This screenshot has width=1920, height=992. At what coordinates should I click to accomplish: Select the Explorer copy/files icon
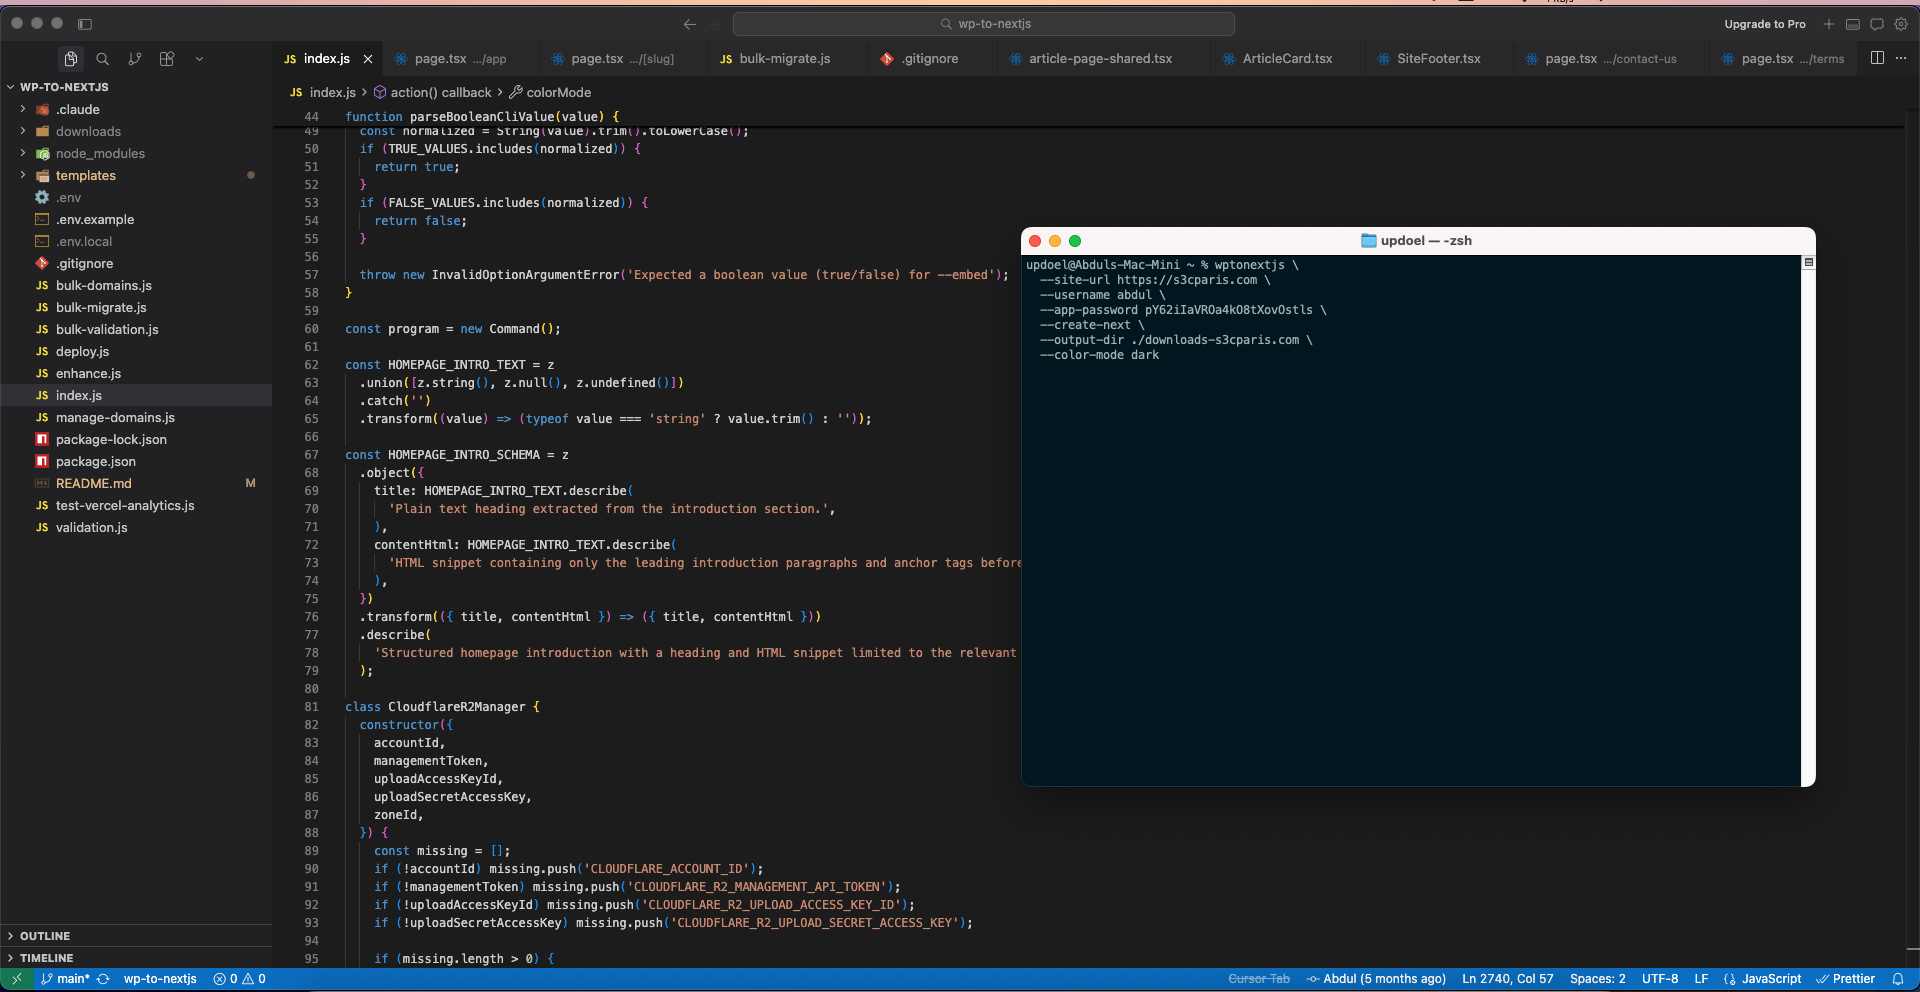[x=71, y=58]
